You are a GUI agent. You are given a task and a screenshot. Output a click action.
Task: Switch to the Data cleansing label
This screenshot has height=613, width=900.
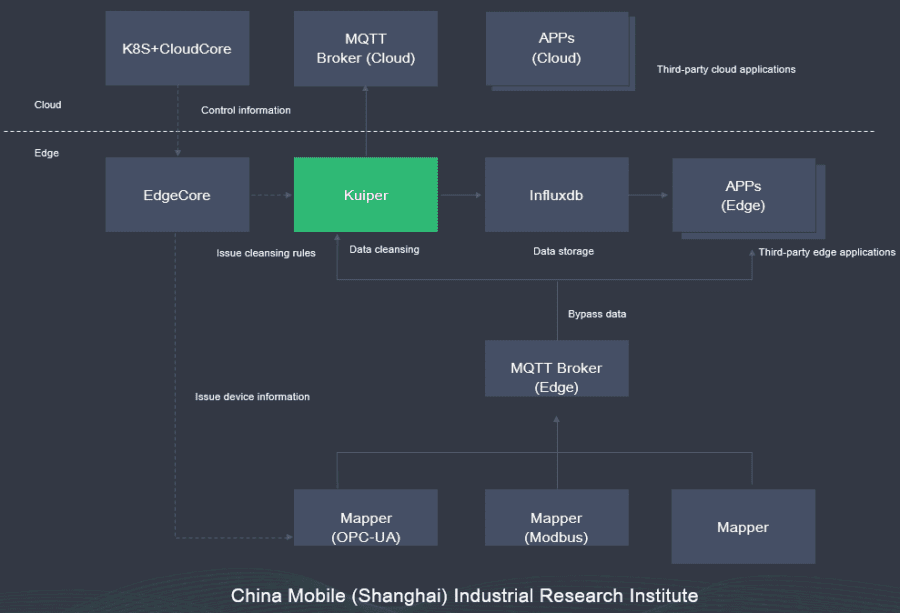pos(384,249)
